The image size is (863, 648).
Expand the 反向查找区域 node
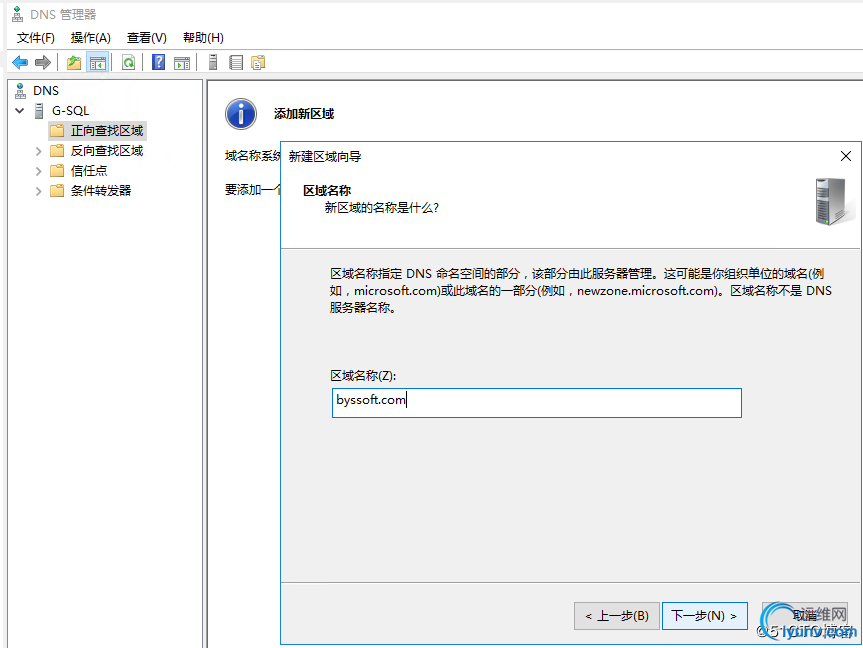pos(39,151)
